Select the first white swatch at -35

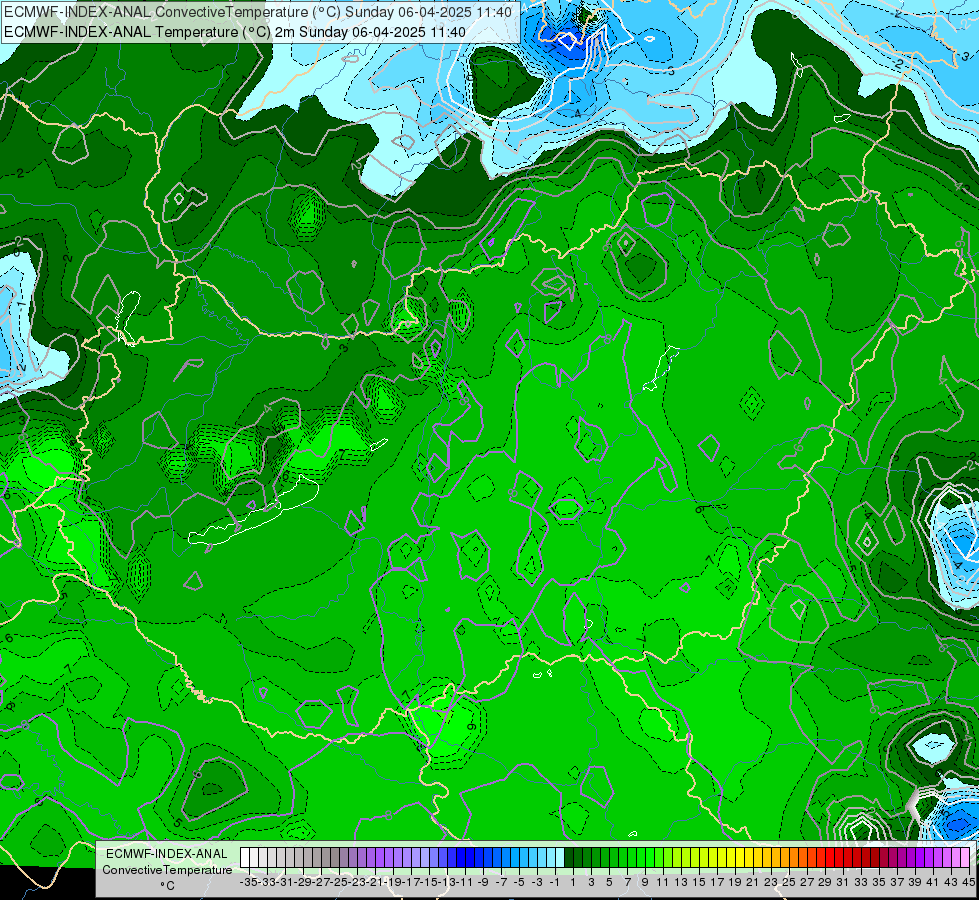click(x=245, y=857)
